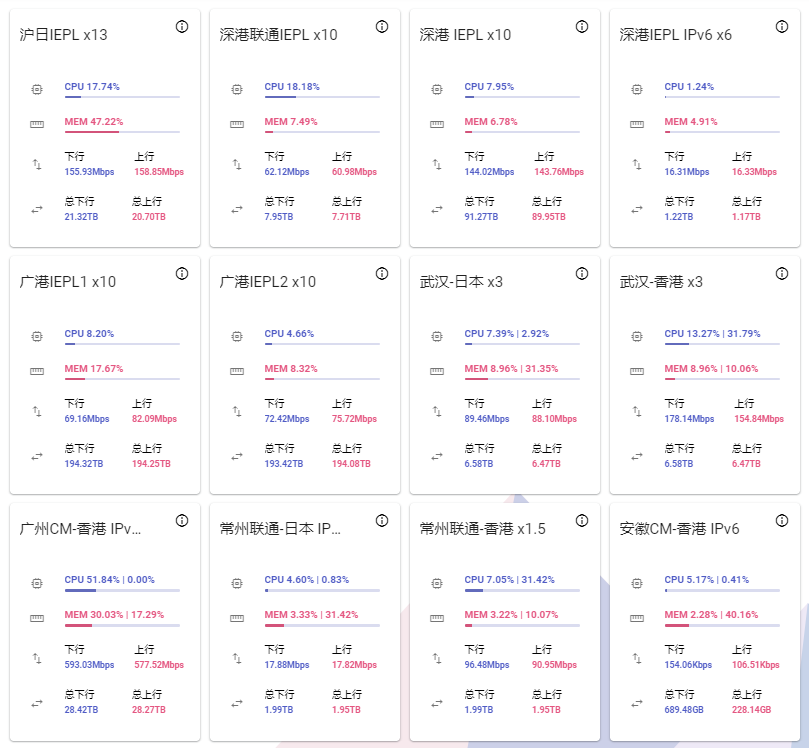Click CPU chip icon in 沪日IEPL x13 card
Screen dimensions: 809x748
(x=37, y=89)
